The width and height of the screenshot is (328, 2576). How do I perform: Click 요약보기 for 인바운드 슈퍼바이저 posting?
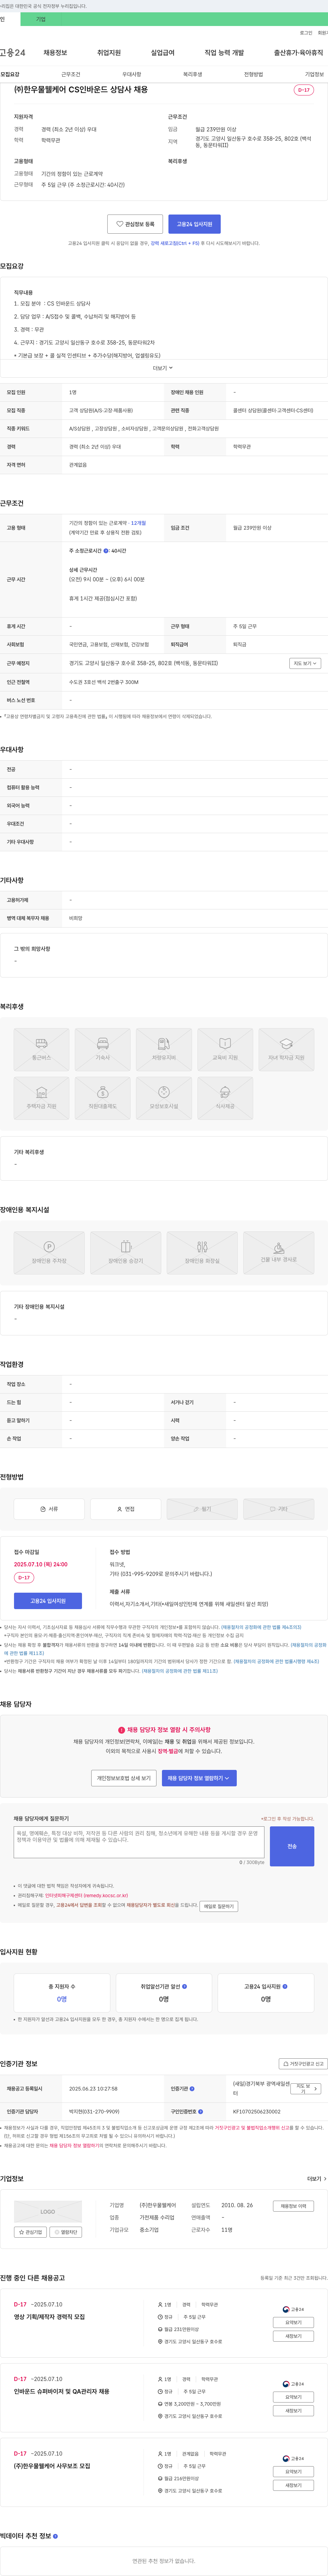pos(293,2397)
